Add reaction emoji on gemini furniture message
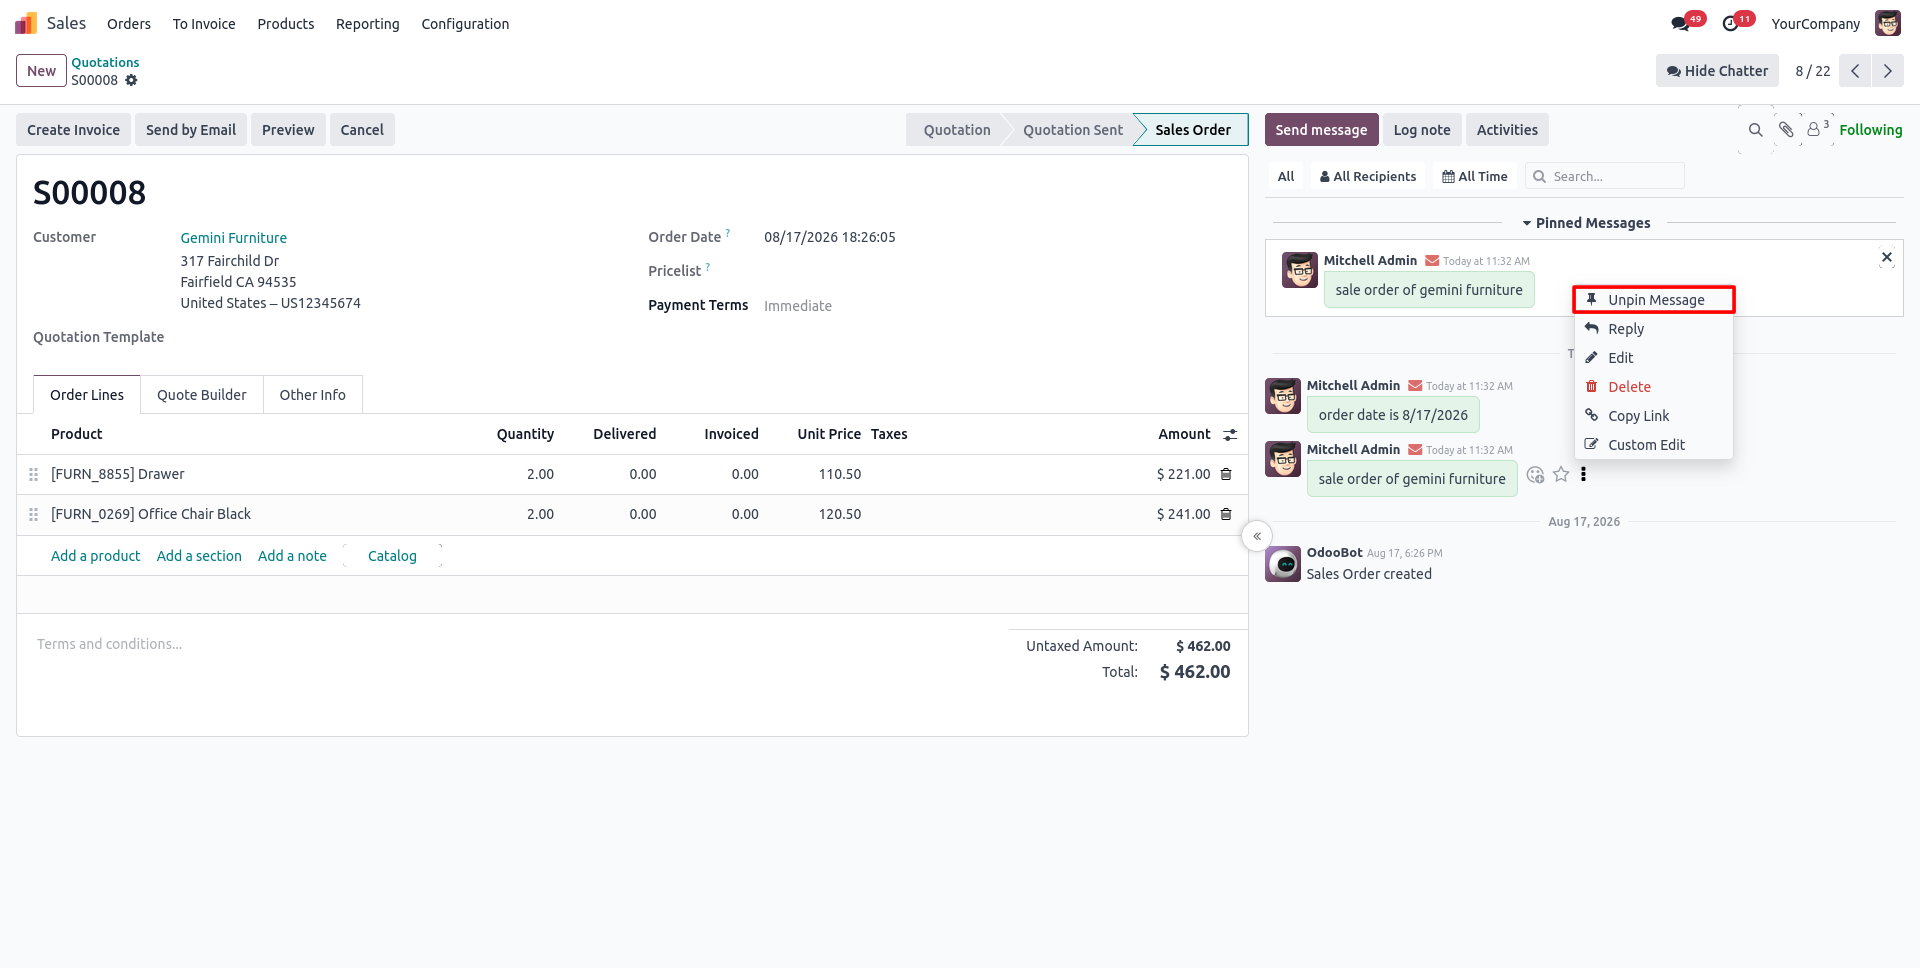Image resolution: width=1920 pixels, height=968 pixels. 1536,475
